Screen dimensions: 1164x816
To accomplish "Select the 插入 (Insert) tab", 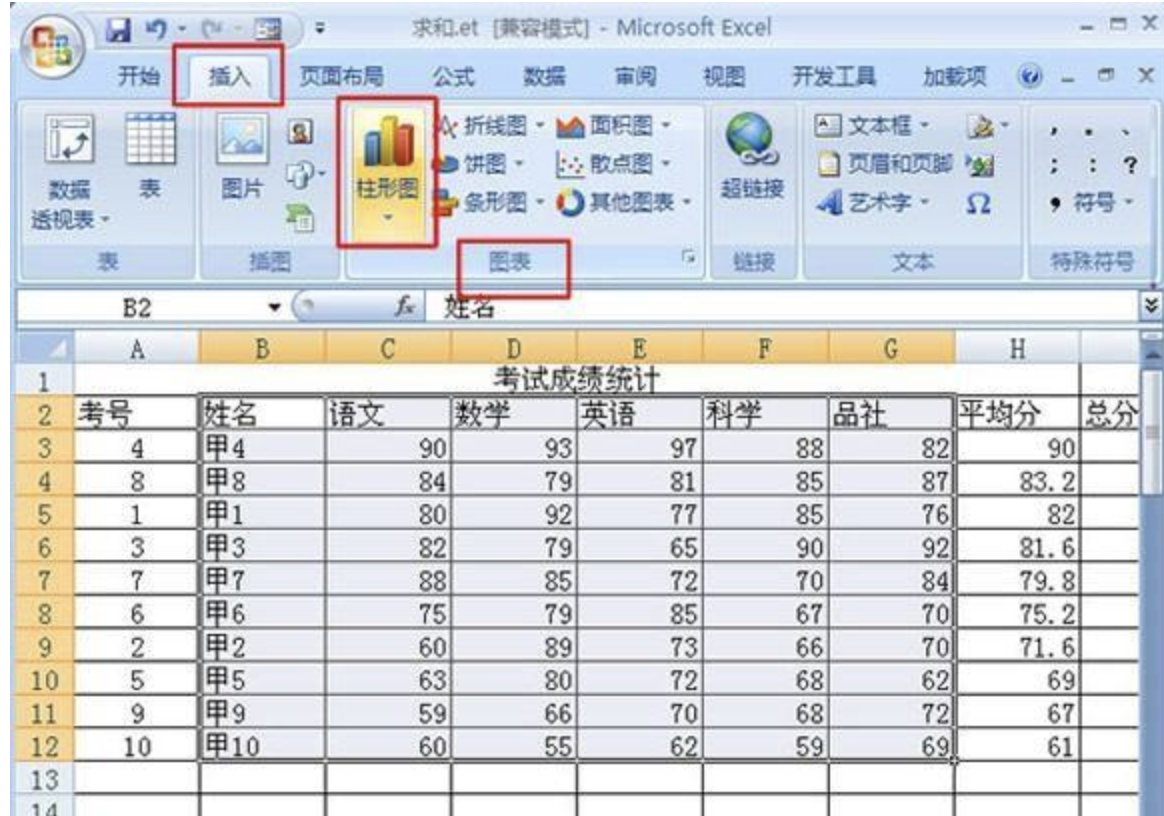I will tap(229, 76).
